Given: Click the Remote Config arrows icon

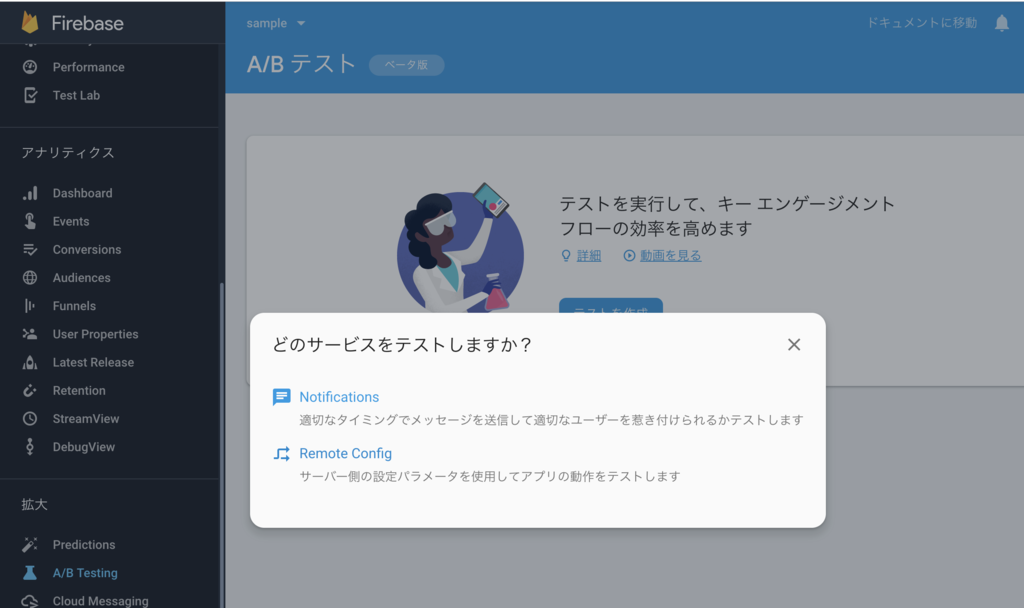Looking at the screenshot, I should pyautogui.click(x=281, y=453).
